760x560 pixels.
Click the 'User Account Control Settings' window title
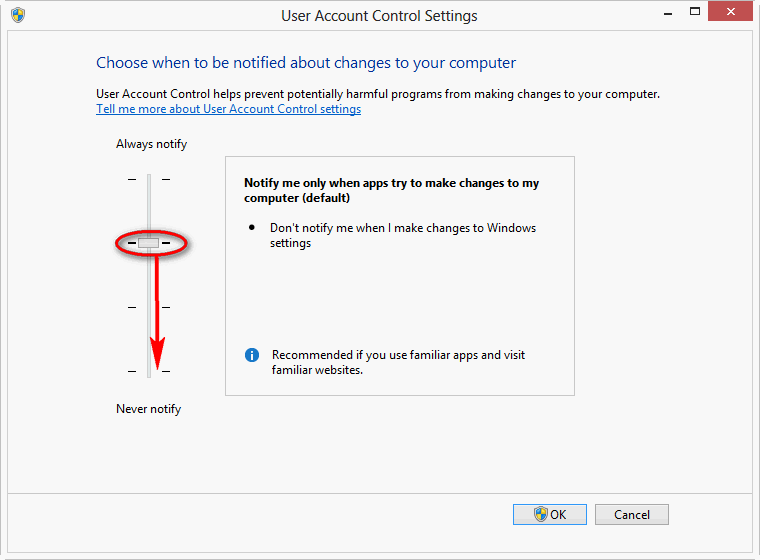pyautogui.click(x=379, y=16)
